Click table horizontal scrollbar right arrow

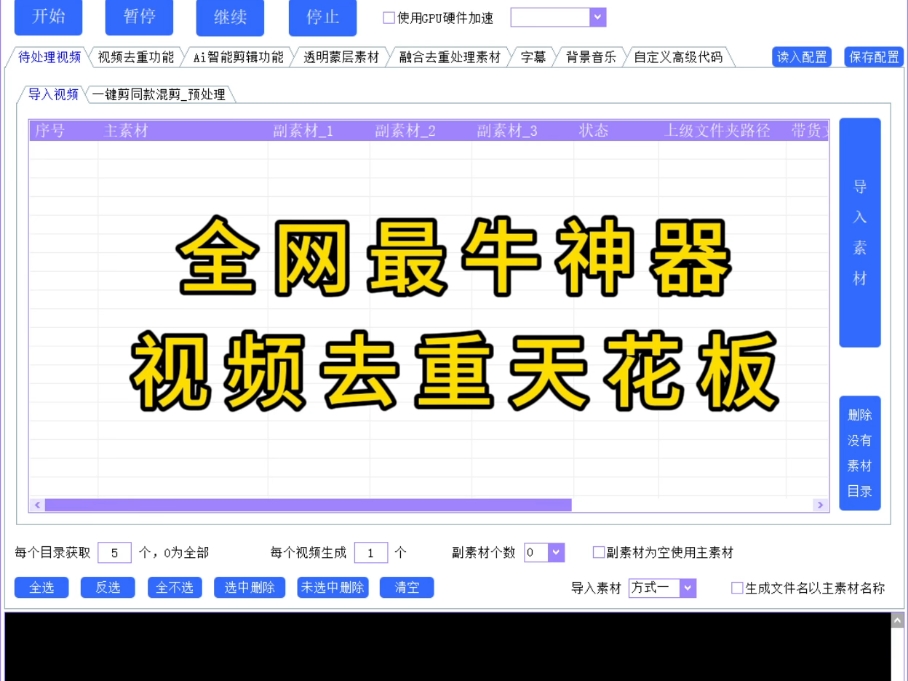tap(820, 505)
